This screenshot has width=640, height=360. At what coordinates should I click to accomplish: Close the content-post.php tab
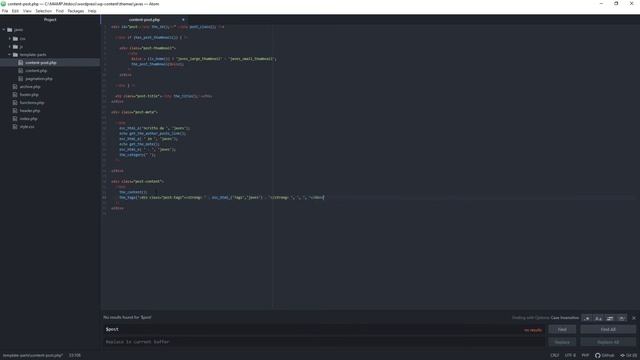(183, 20)
